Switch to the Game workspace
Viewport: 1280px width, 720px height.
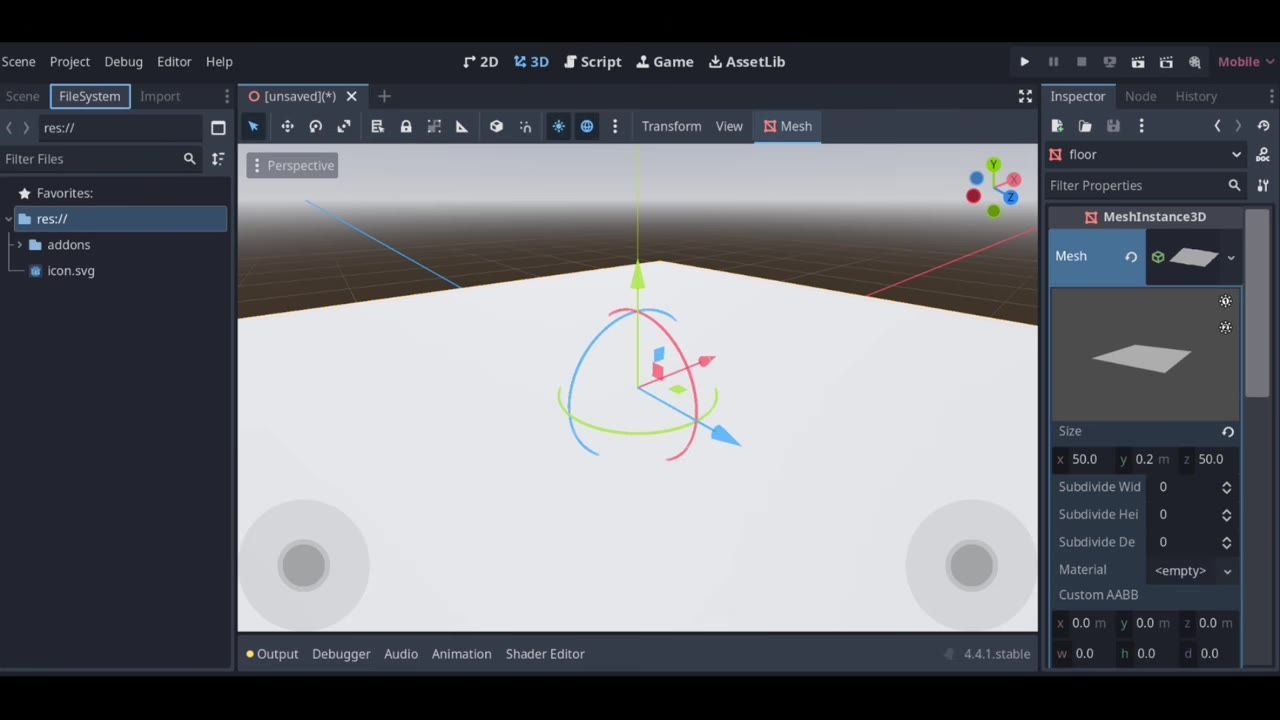click(x=665, y=62)
